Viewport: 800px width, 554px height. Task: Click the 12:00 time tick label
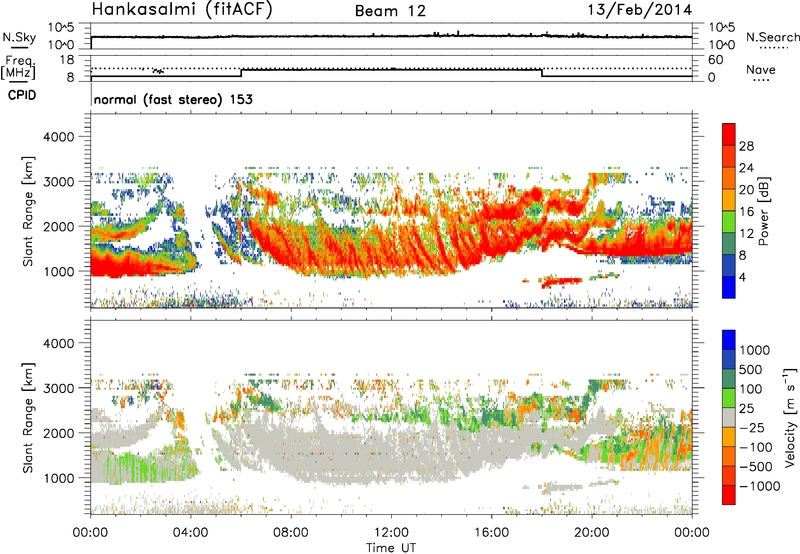(x=391, y=533)
